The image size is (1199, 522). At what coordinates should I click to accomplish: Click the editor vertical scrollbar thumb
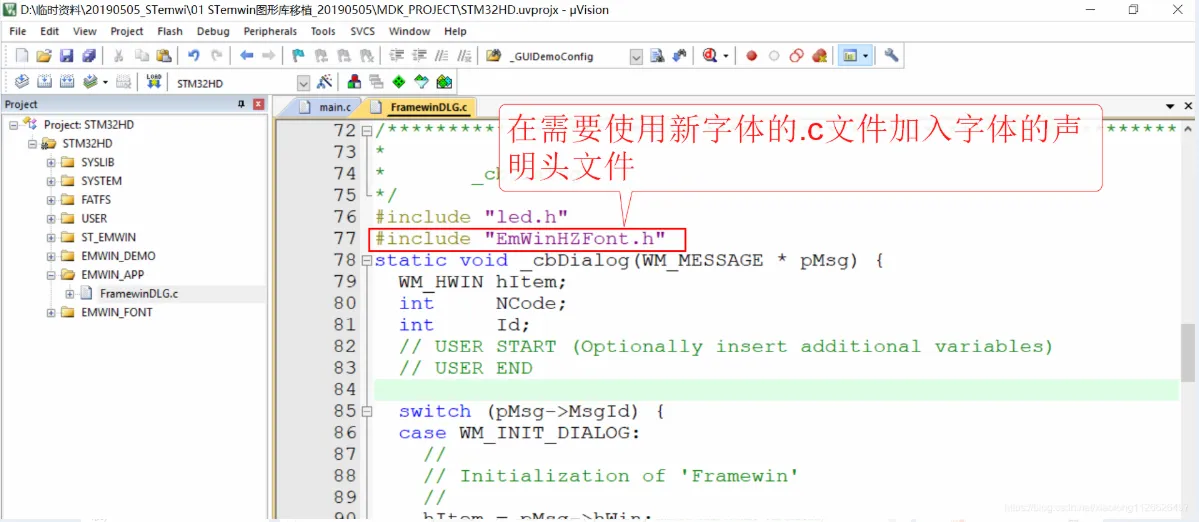(x=1187, y=352)
